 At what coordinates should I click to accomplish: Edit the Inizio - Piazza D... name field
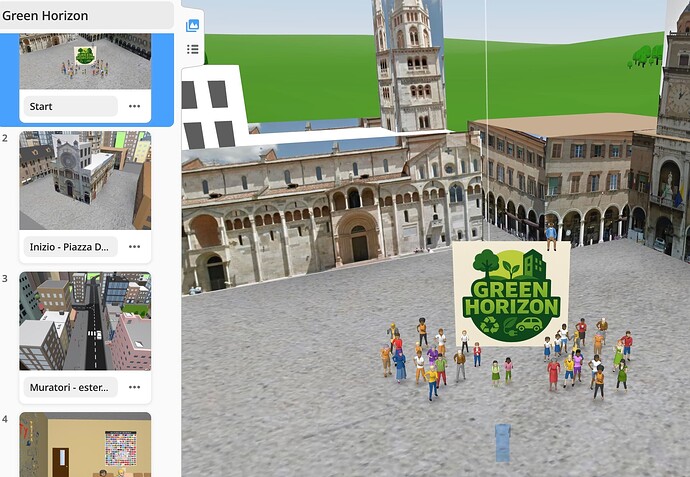pyautogui.click(x=70, y=246)
